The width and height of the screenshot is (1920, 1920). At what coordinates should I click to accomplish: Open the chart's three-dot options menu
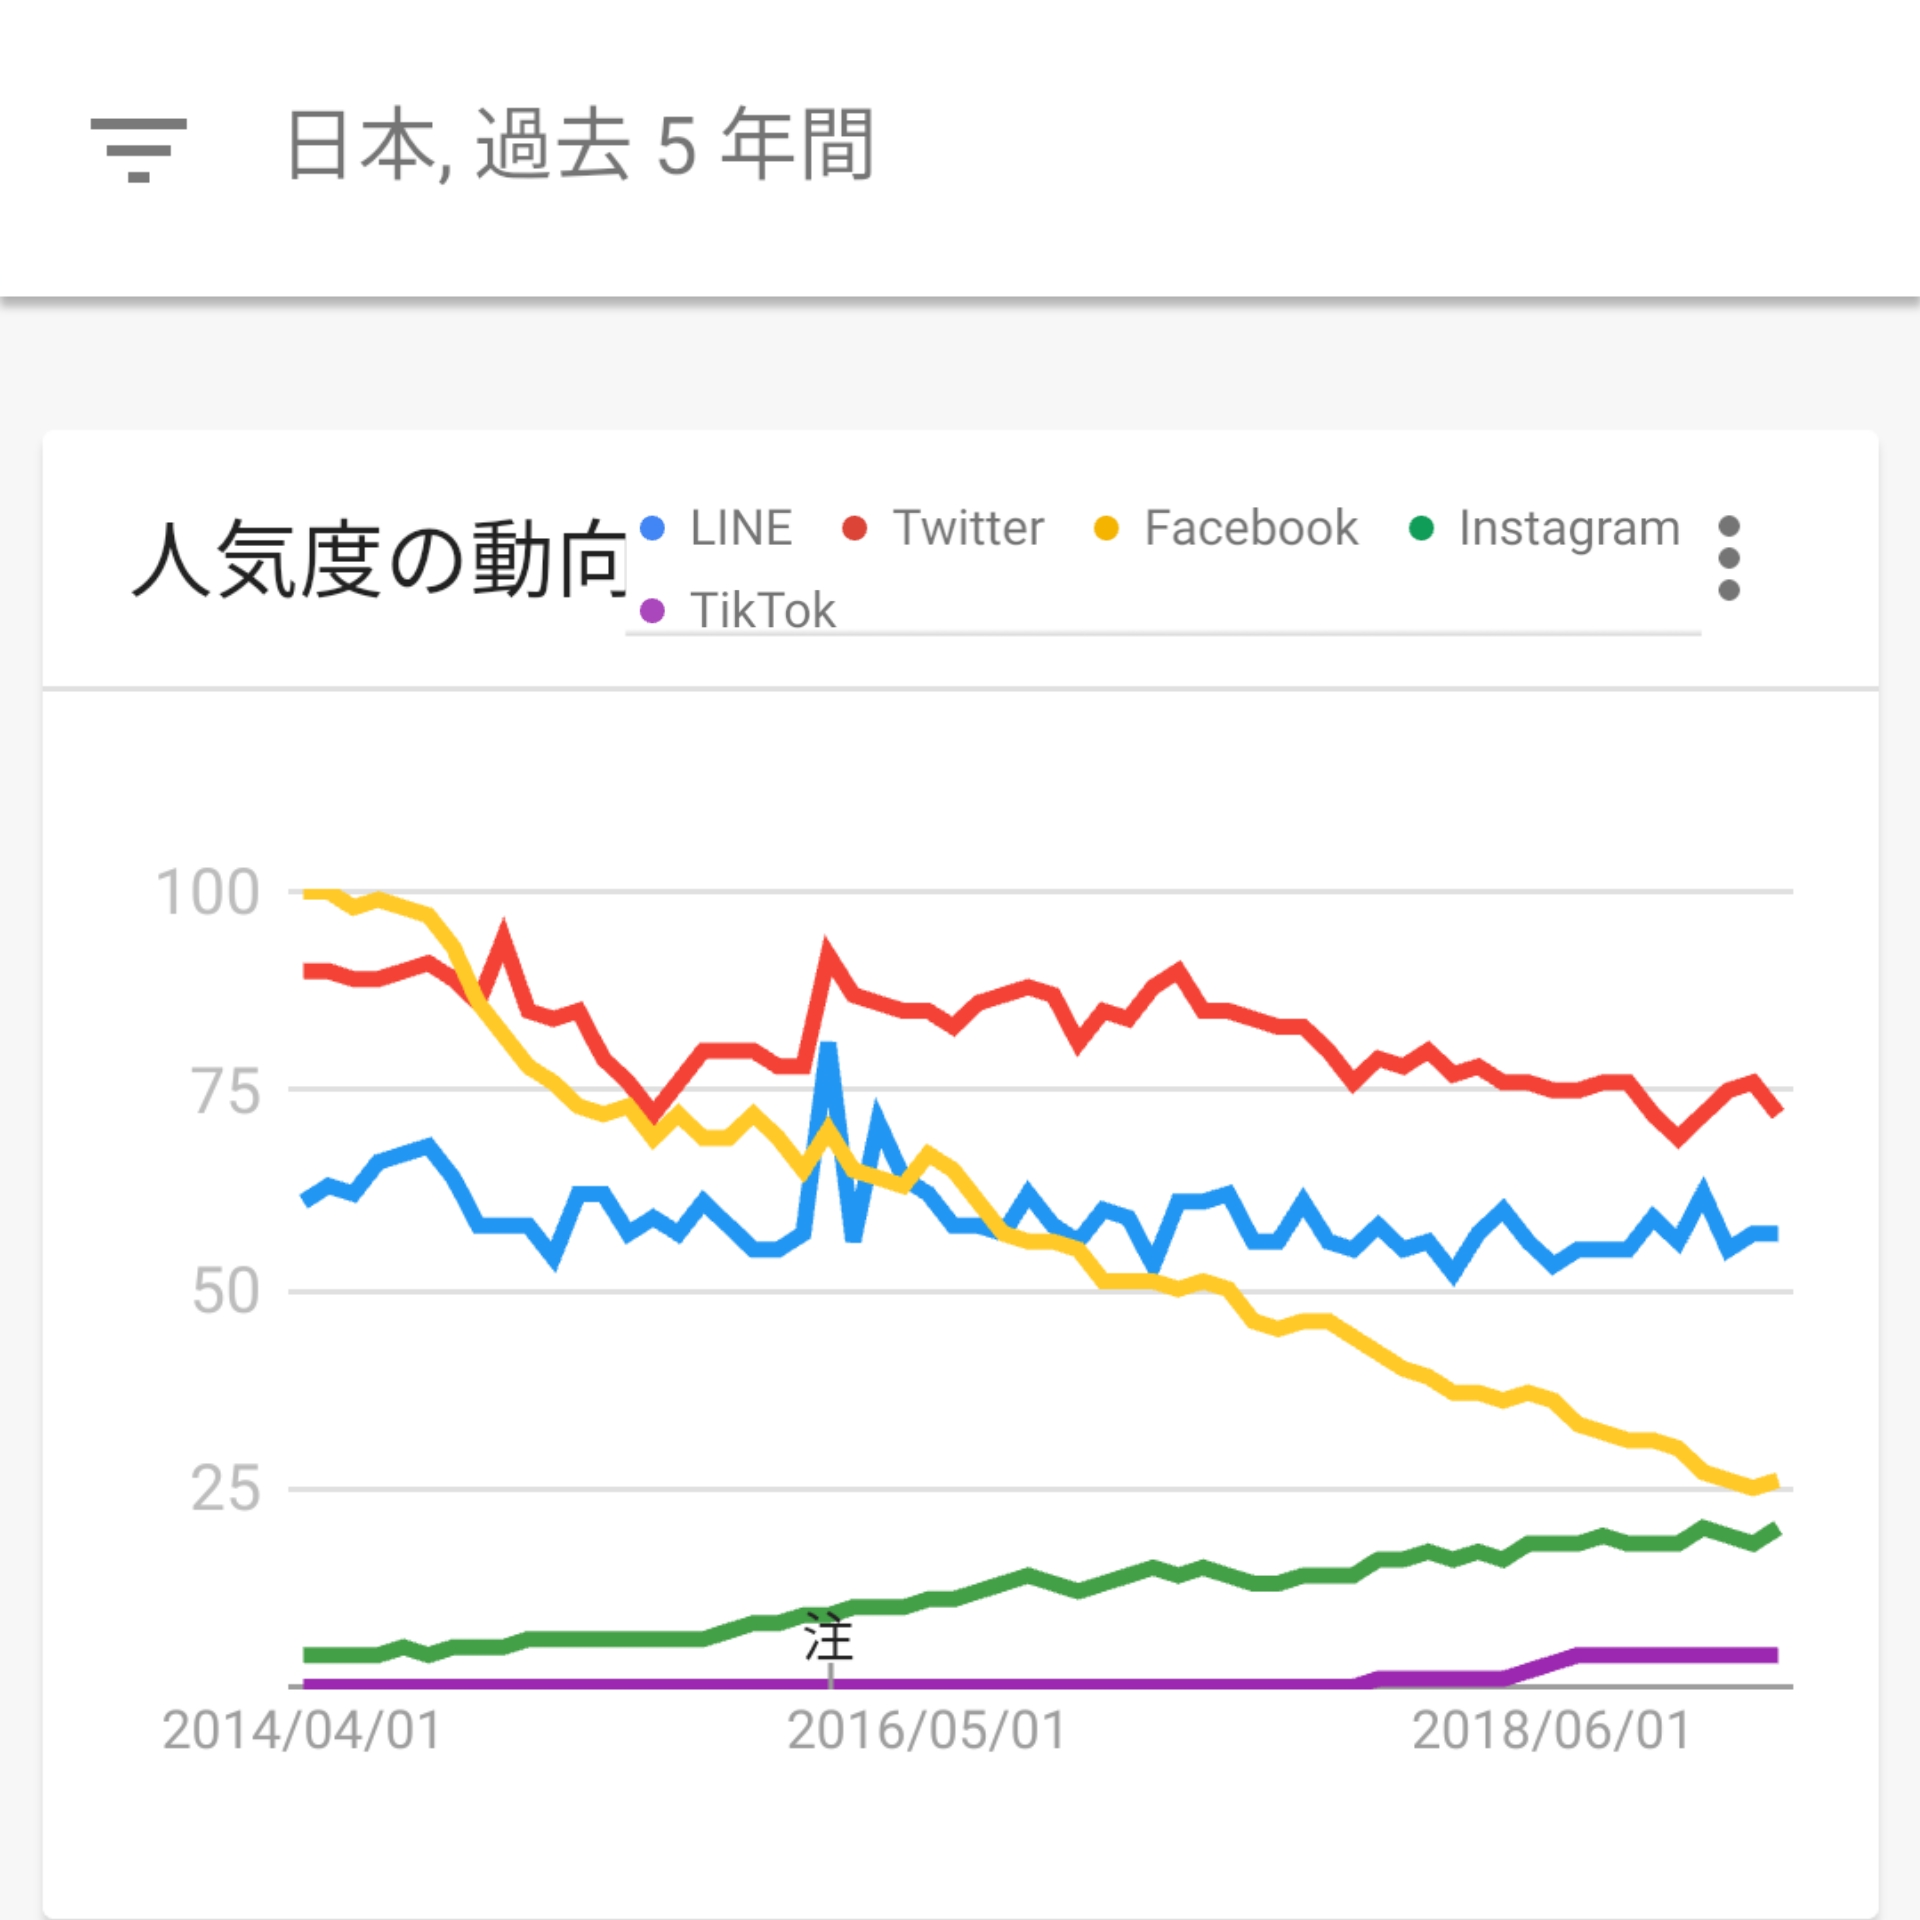pos(1728,558)
